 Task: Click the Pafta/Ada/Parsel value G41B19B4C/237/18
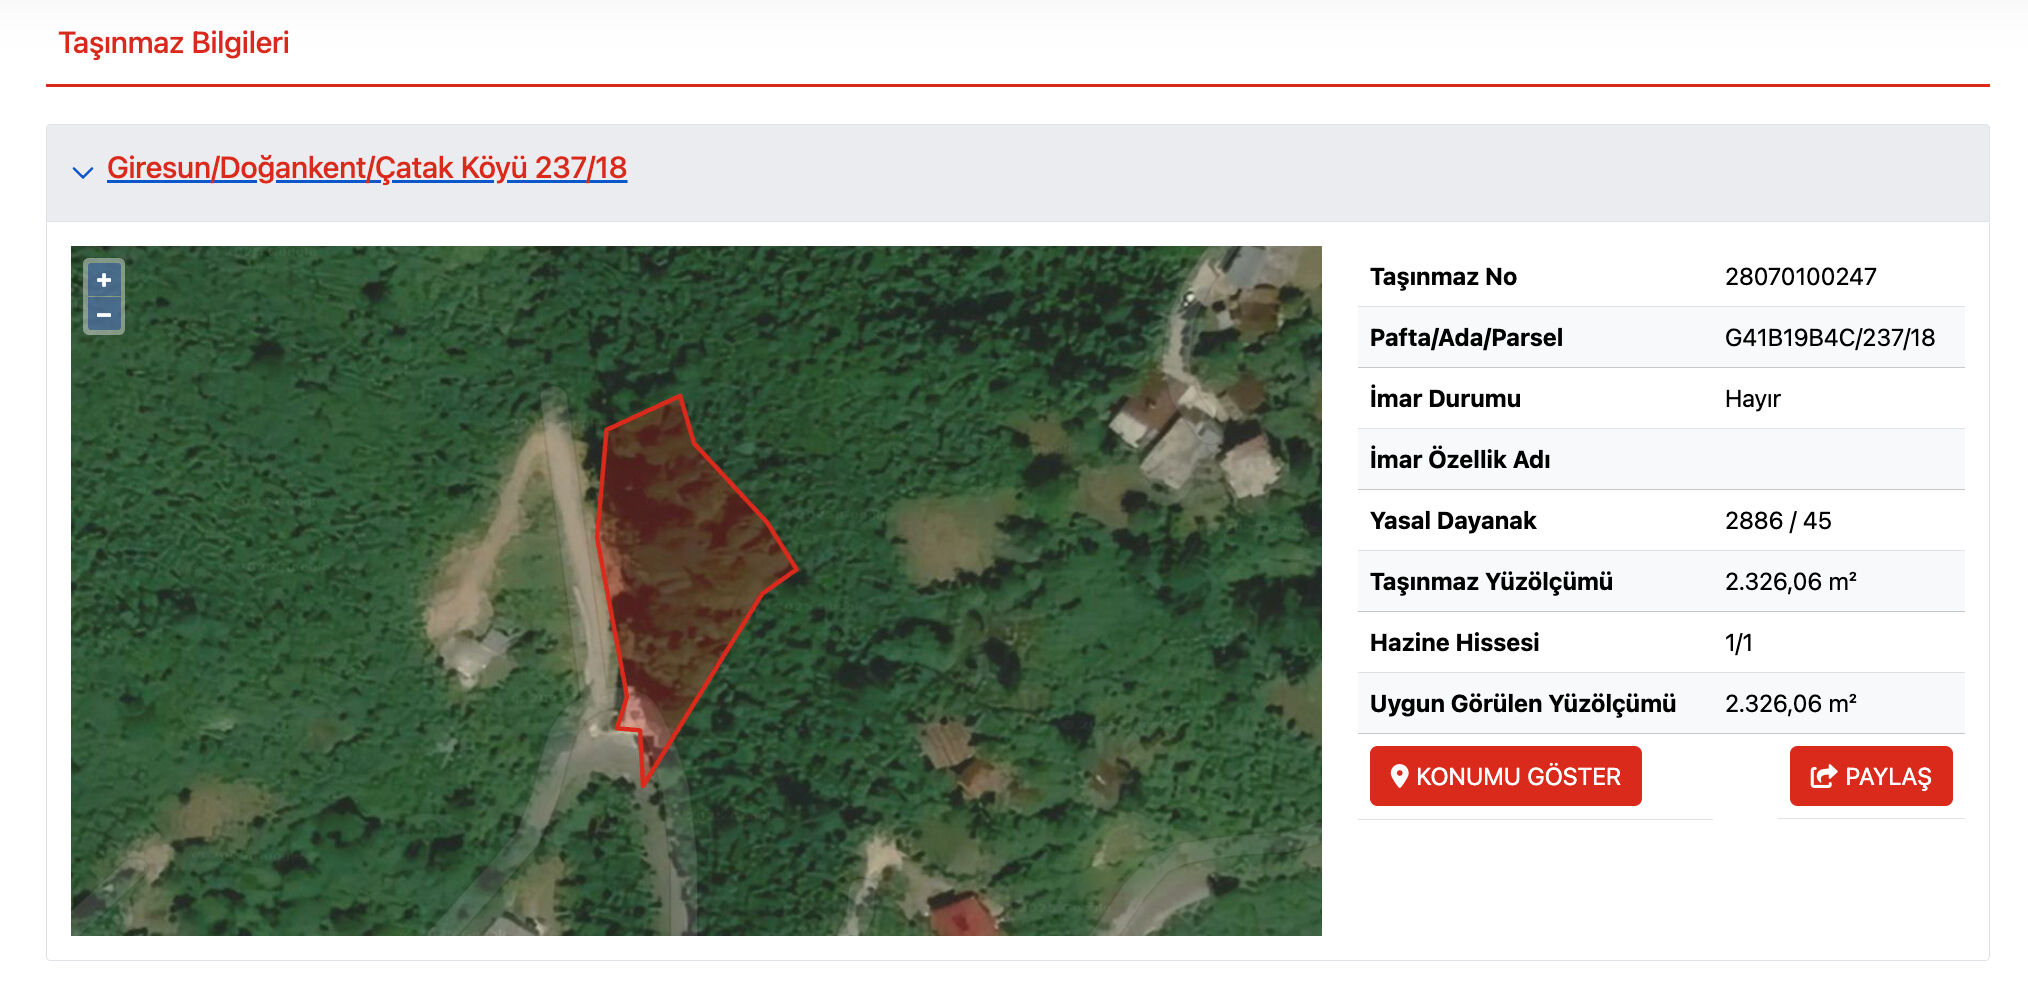click(x=1829, y=338)
